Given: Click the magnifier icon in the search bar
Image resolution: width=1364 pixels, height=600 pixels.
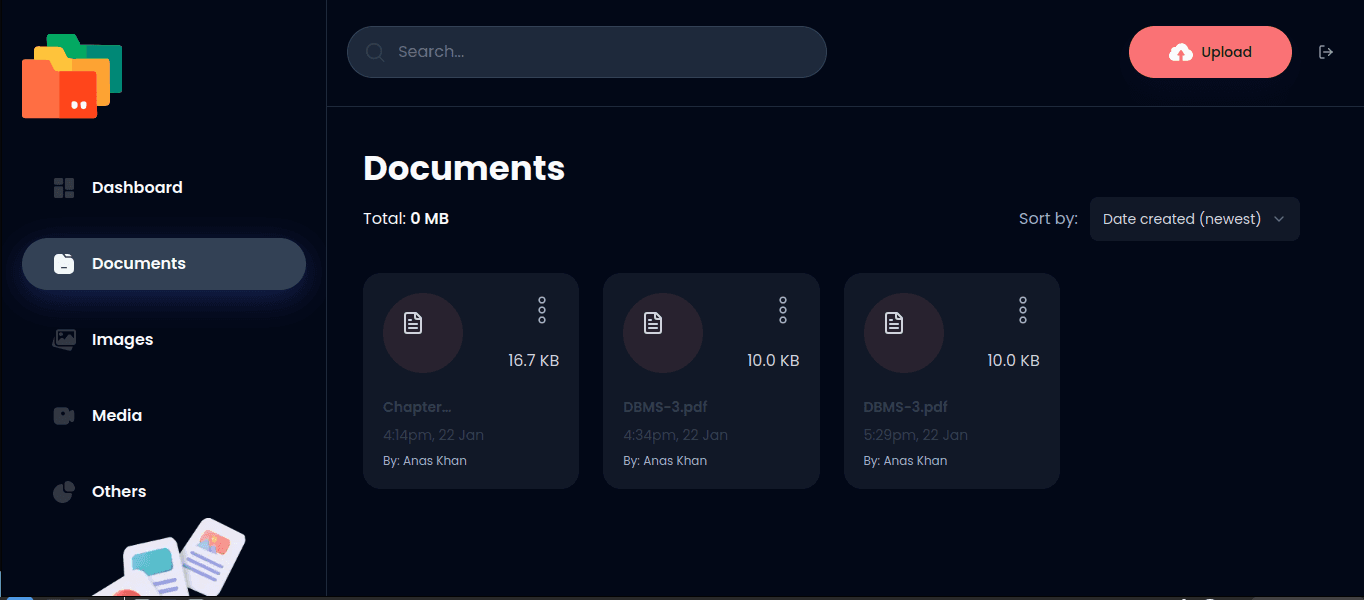Looking at the screenshot, I should click(x=375, y=52).
